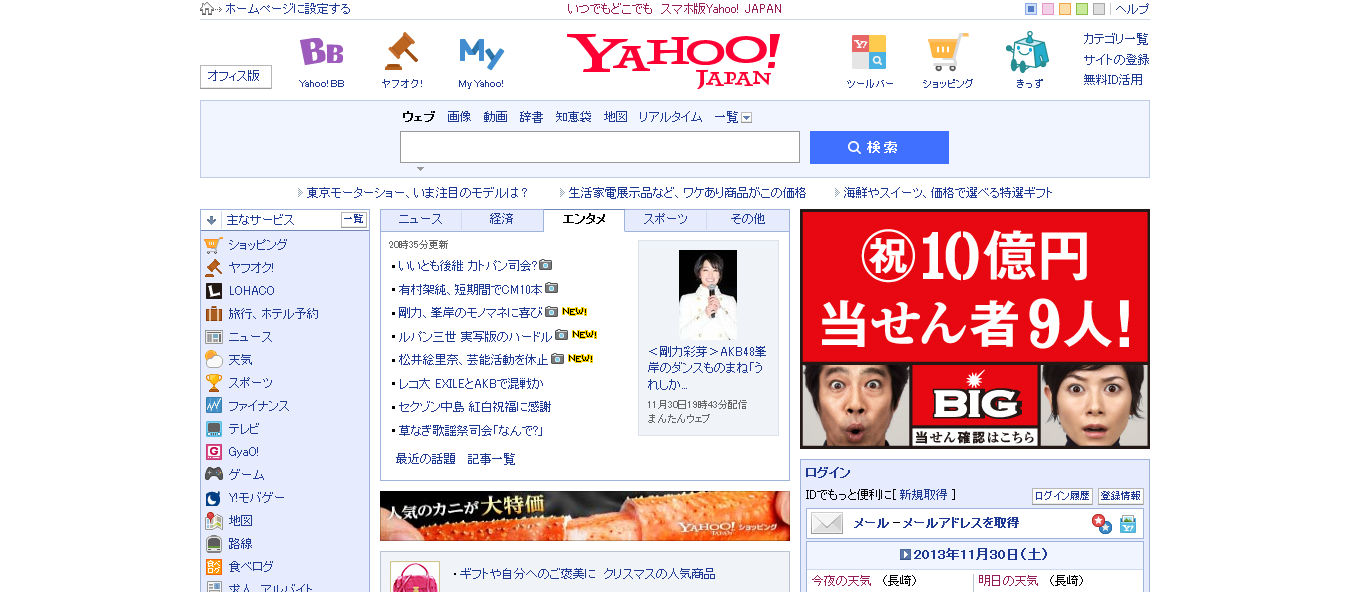1349x592 pixels.
Task: Open the ヤフオク! gavel icon in header
Action: (x=401, y=52)
